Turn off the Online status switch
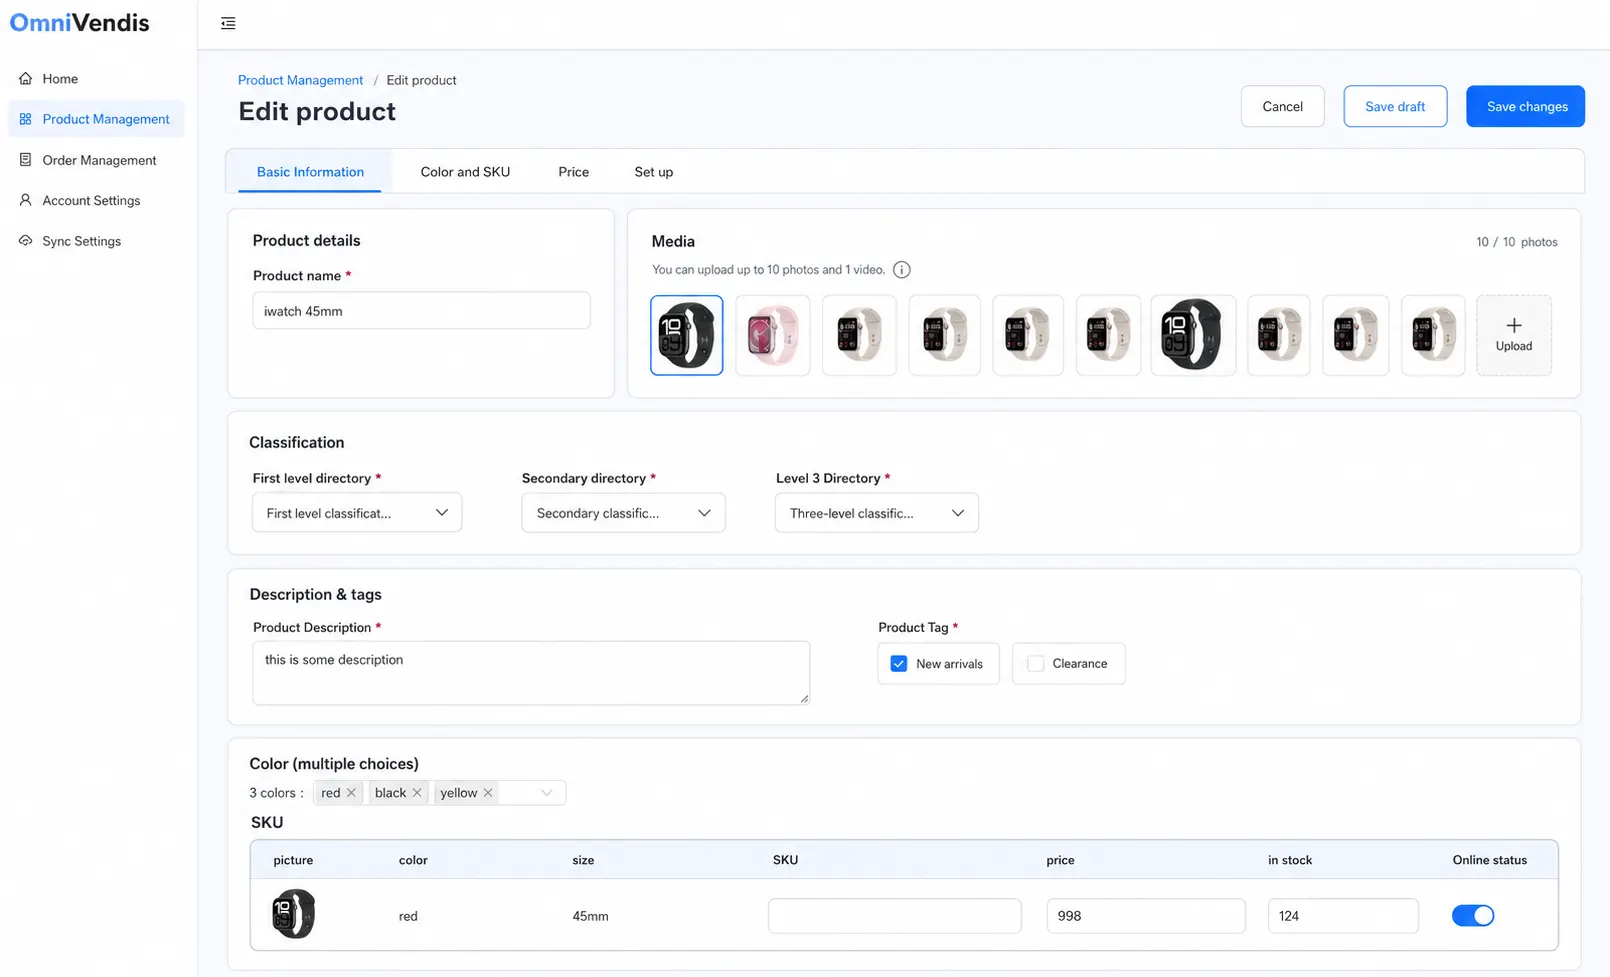The height and width of the screenshot is (977, 1610). [1473, 915]
